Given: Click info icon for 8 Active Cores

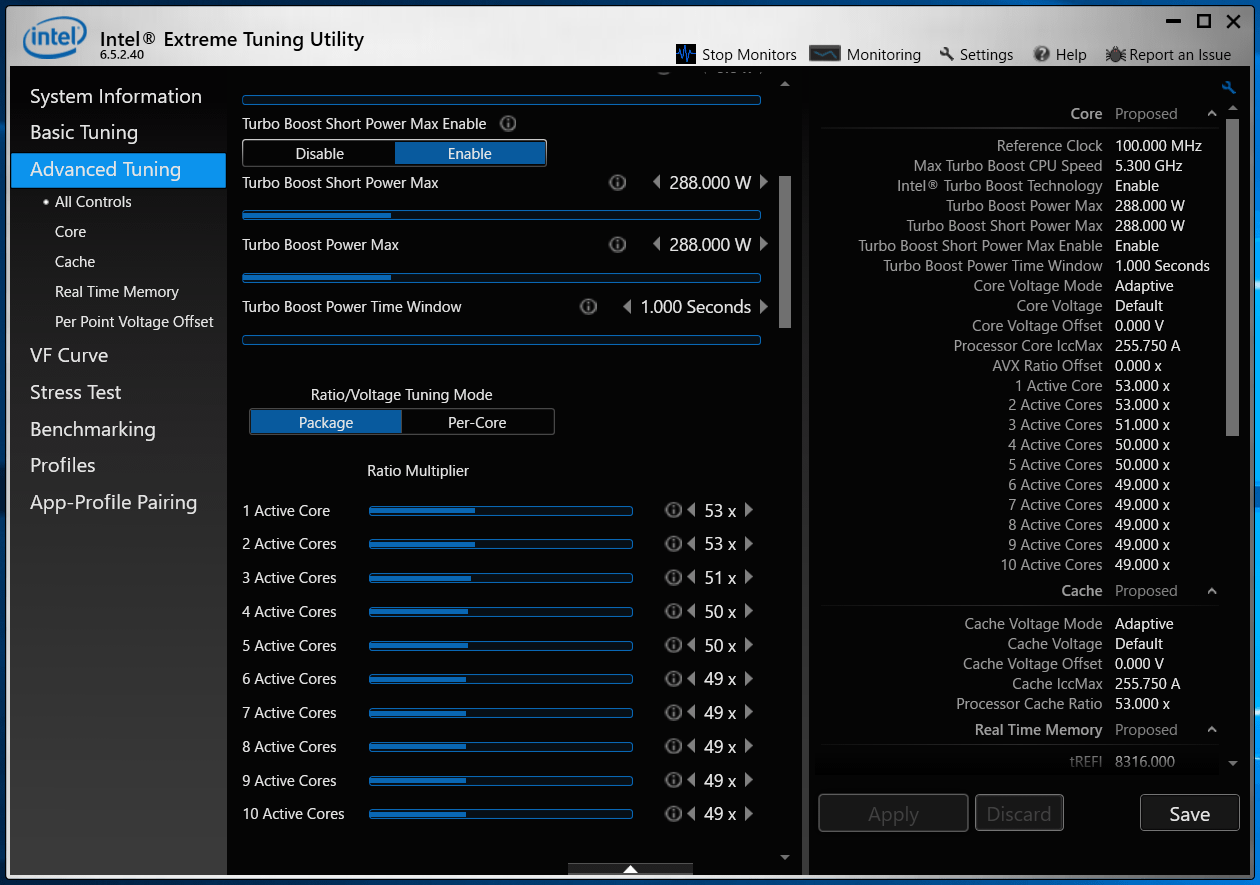Looking at the screenshot, I should point(673,746).
